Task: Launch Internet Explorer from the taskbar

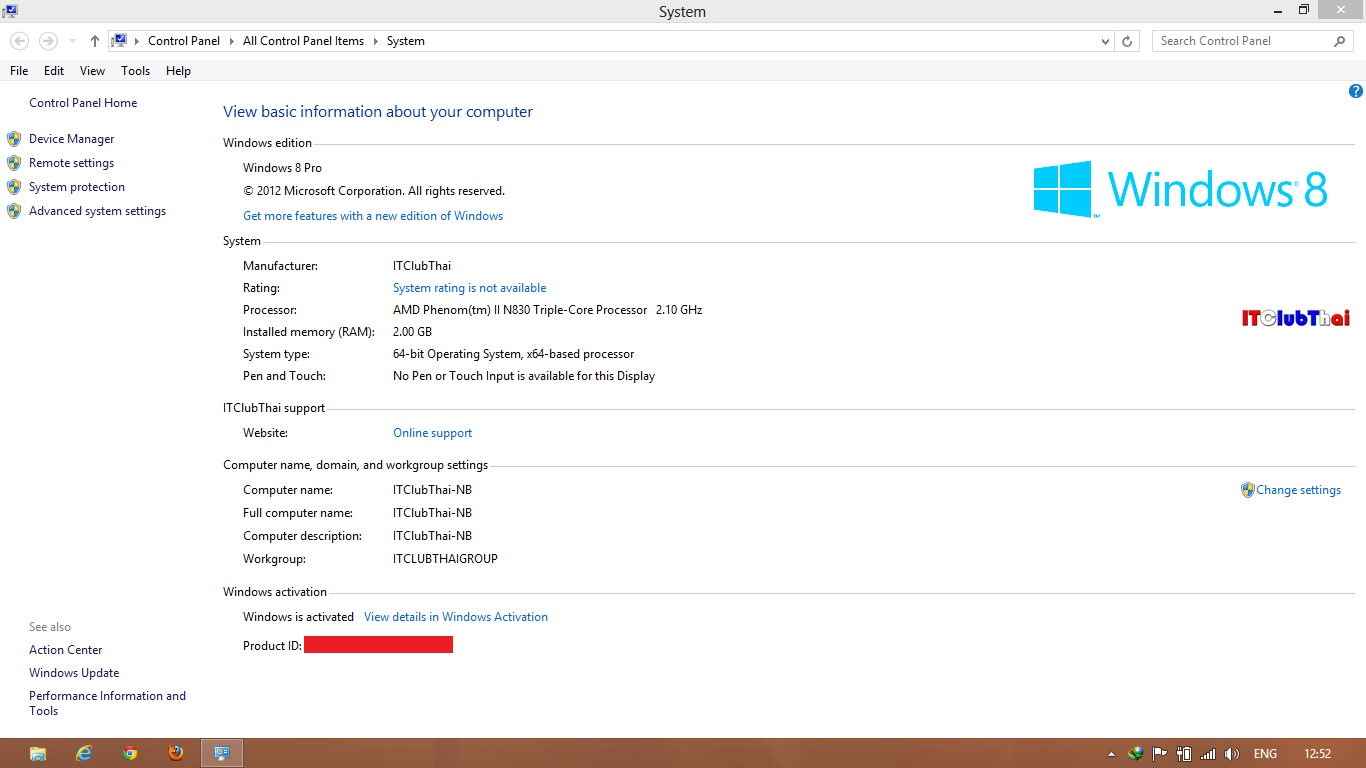Action: [84, 753]
